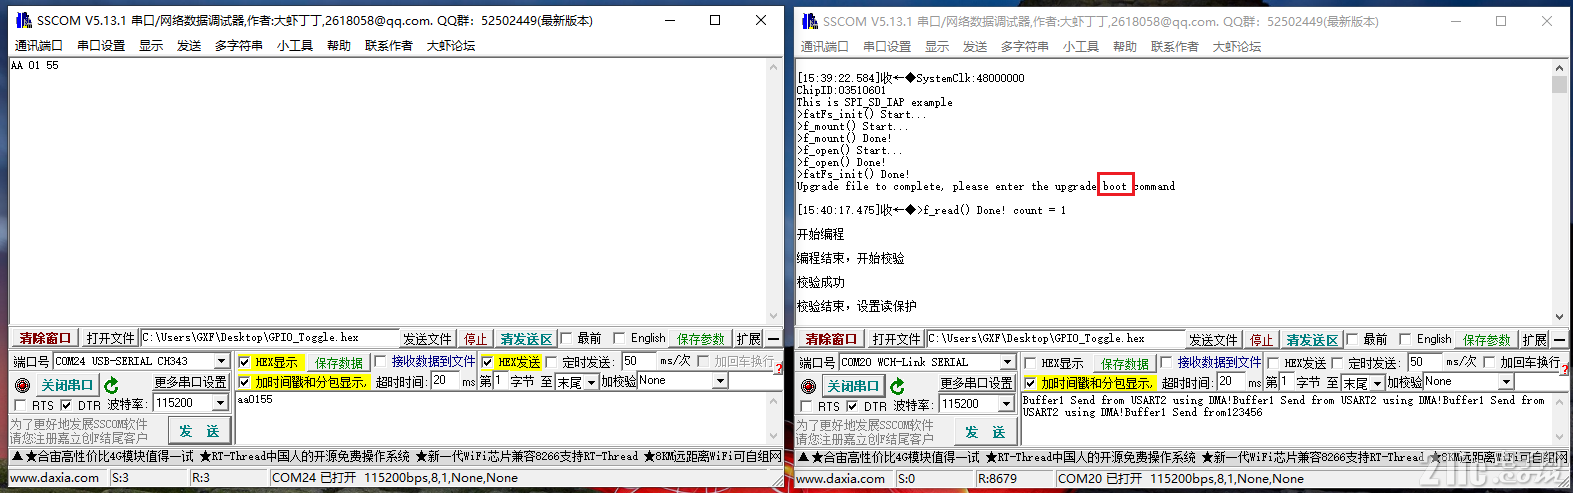Toggle DTR checkbox in right window

pos(852,406)
